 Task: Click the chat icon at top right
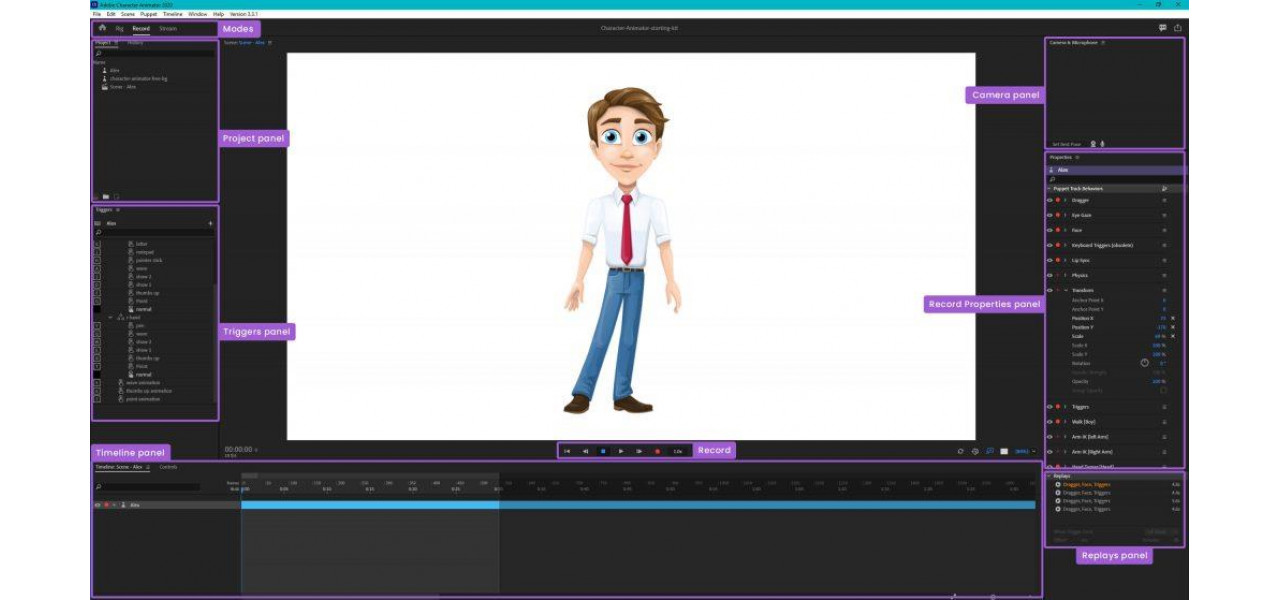tap(1163, 28)
